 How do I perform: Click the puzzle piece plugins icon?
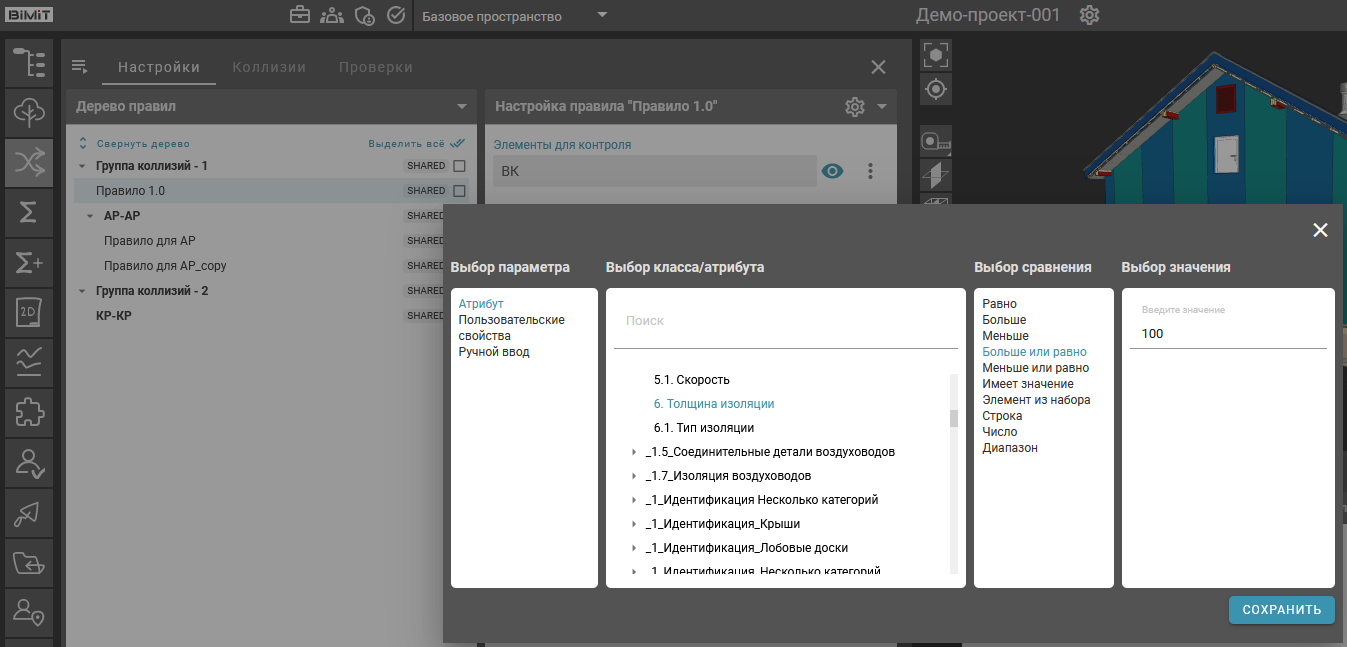(29, 412)
